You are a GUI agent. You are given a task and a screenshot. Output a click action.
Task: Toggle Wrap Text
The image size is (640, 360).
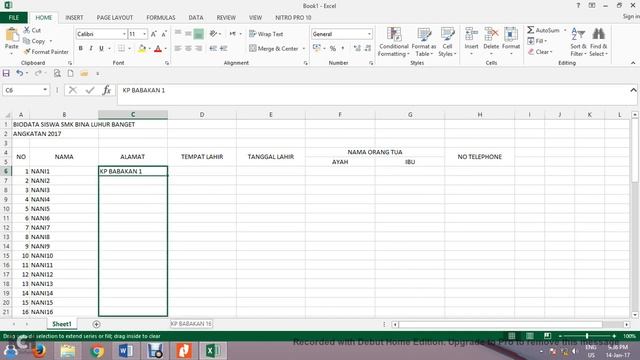click(x=266, y=34)
